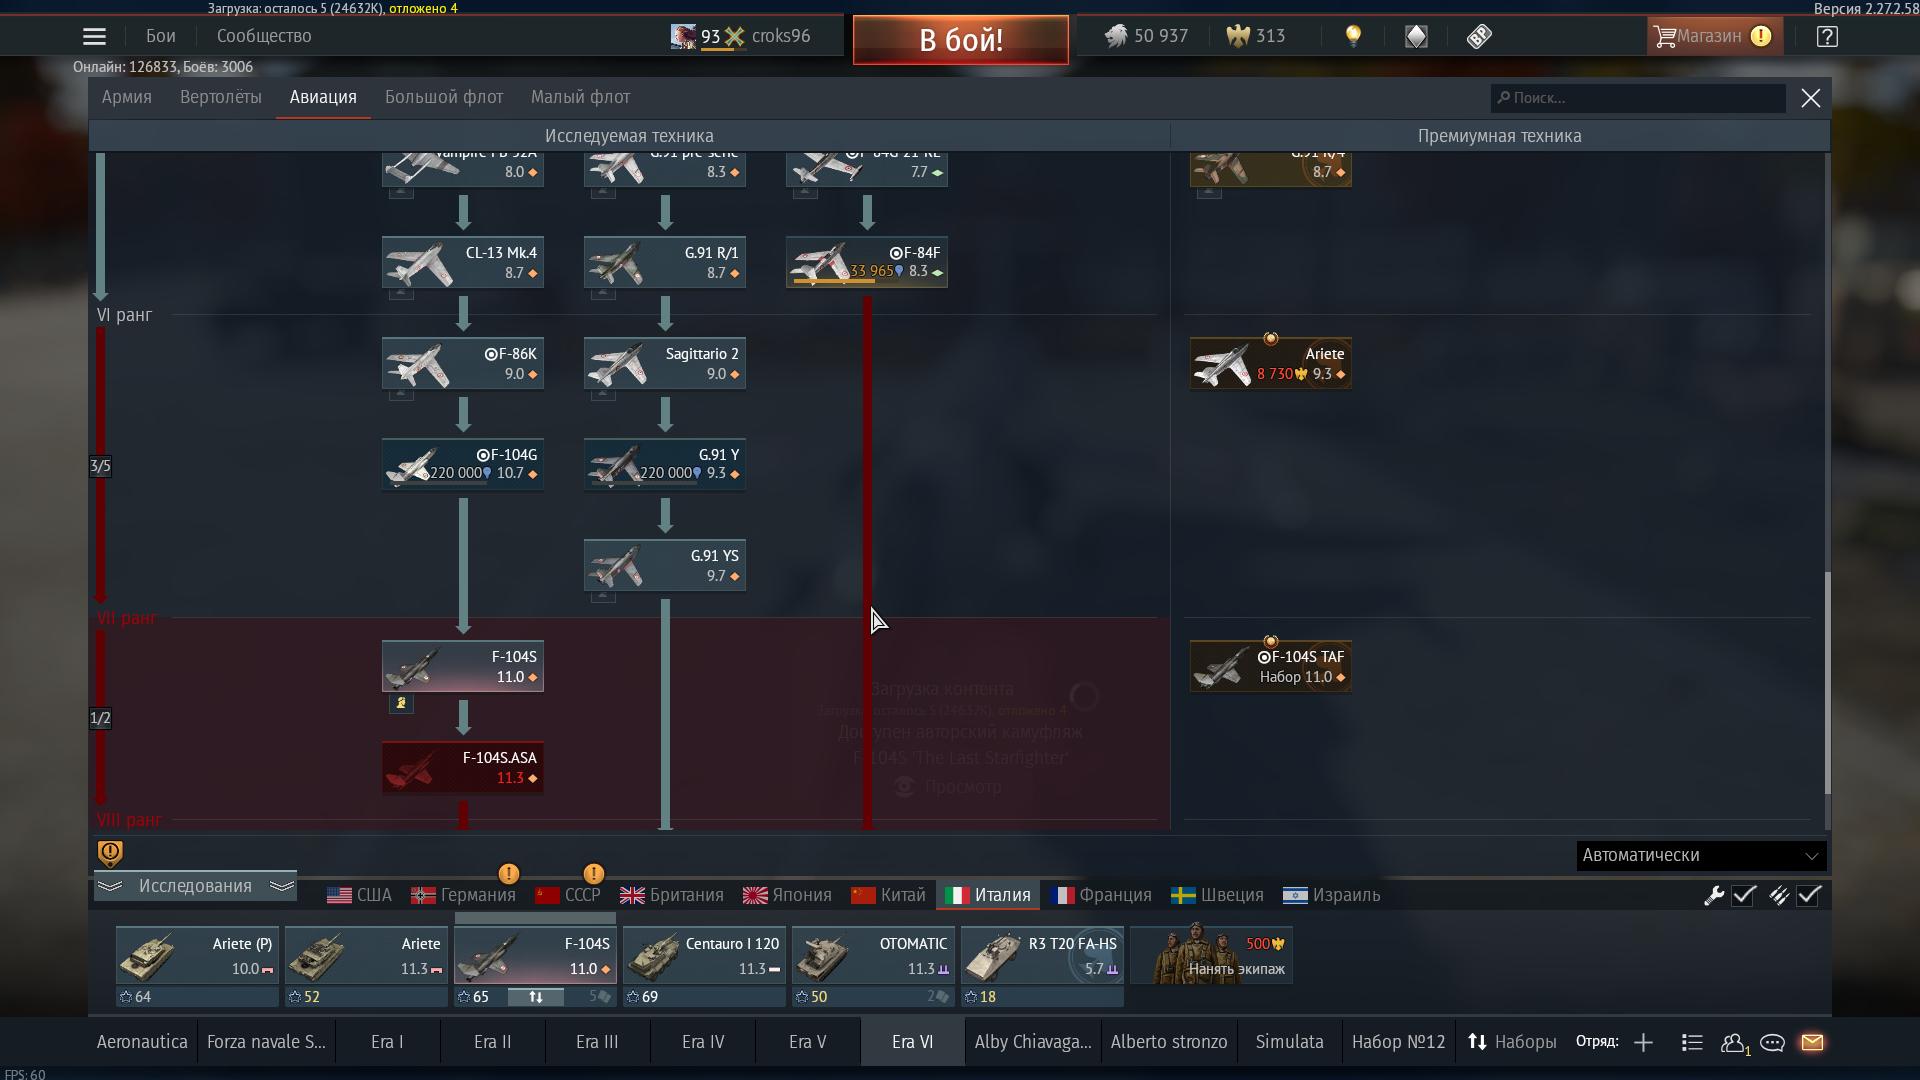Expand group under CL-13 Mk.4 card
The width and height of the screenshot is (1920, 1080).
[x=401, y=293]
